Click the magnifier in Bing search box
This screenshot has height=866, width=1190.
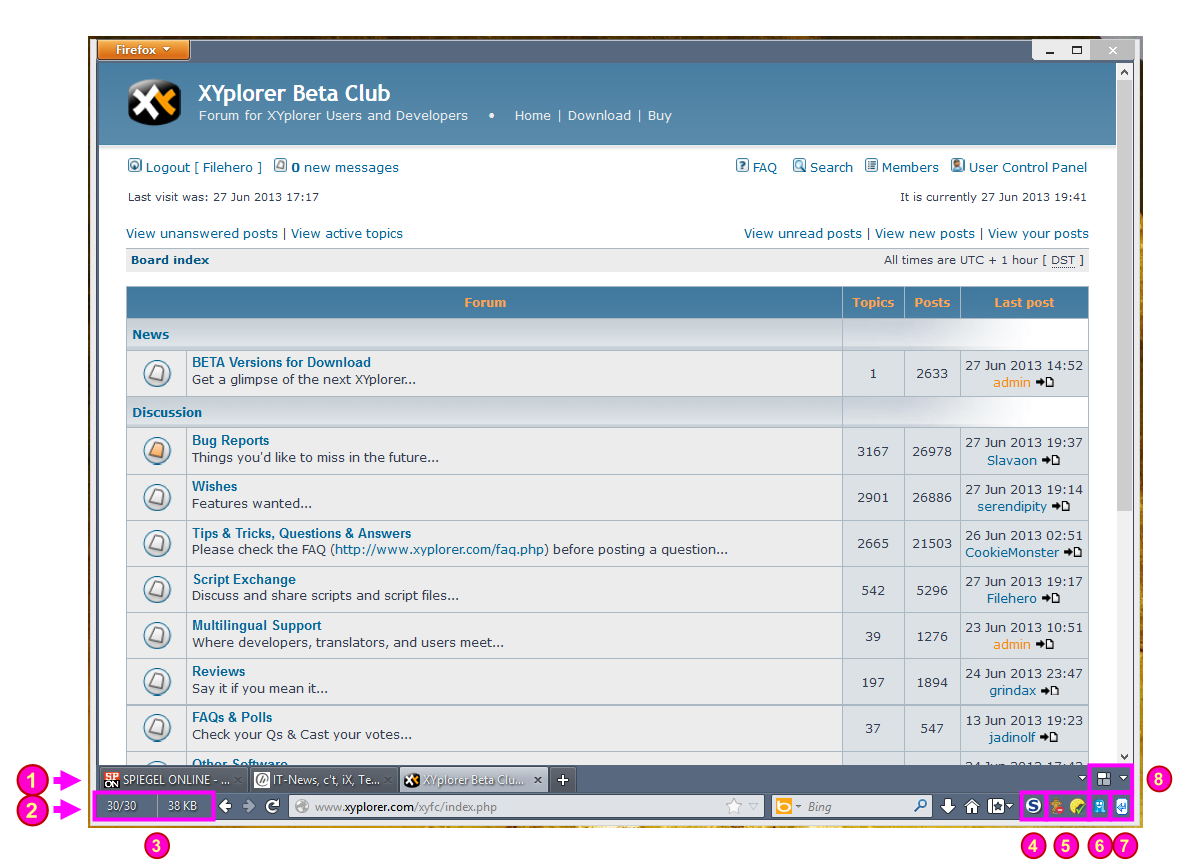(x=920, y=806)
